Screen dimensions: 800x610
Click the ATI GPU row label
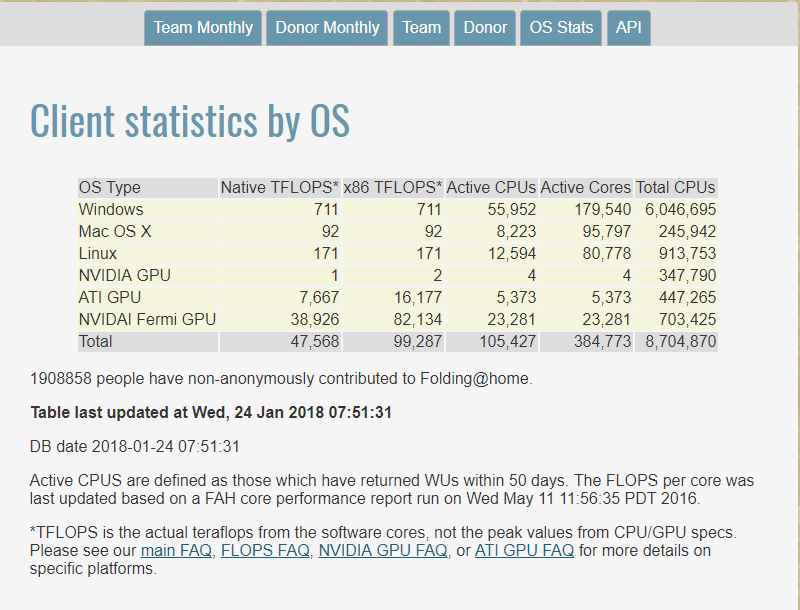tap(110, 297)
